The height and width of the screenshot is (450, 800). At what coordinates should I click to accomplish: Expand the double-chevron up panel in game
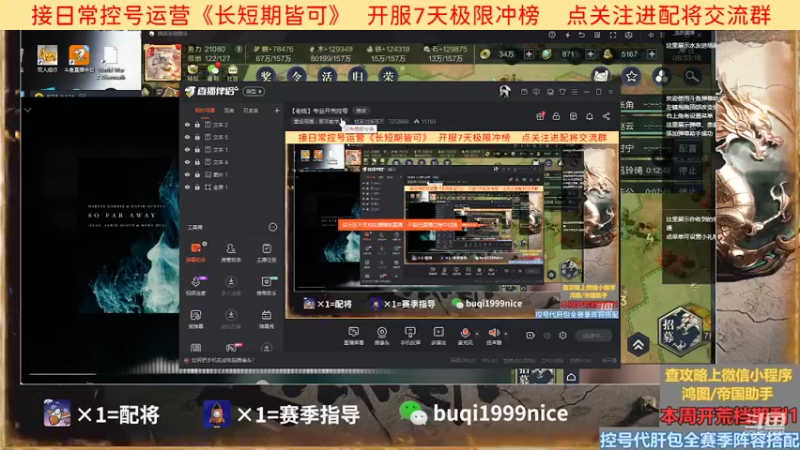tap(638, 345)
